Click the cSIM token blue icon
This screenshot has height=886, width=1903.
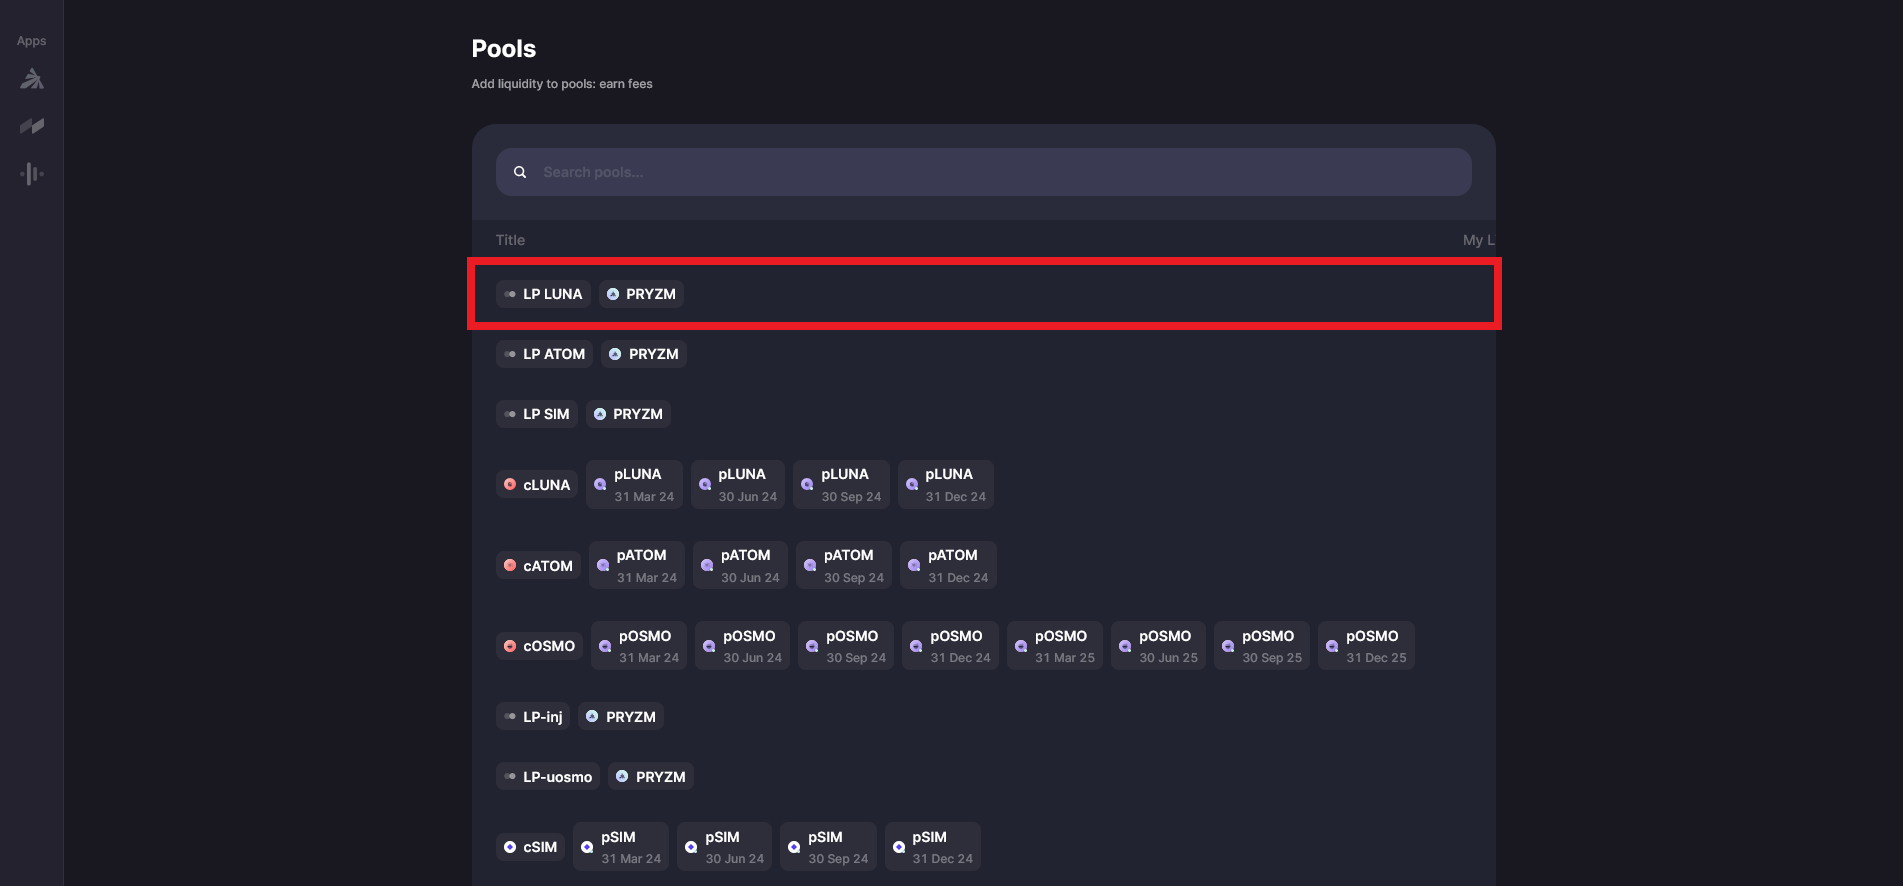point(510,847)
